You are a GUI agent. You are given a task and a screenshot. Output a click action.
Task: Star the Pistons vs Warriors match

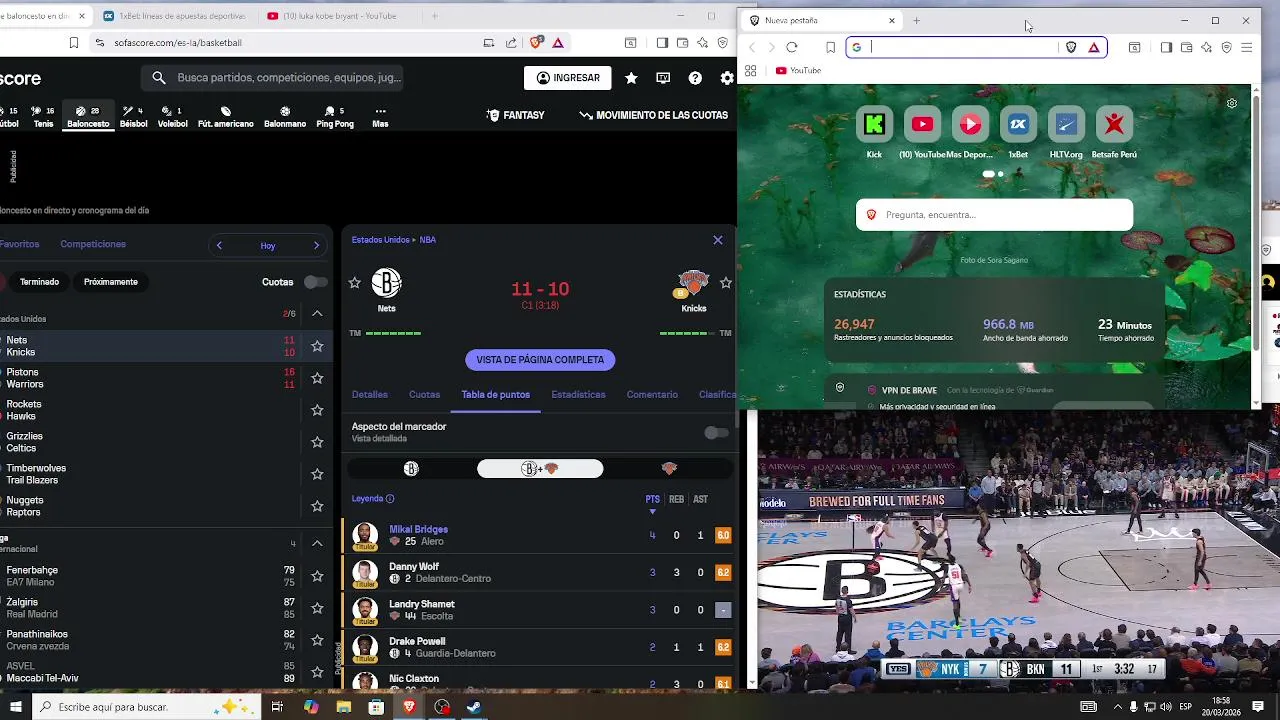tap(317, 378)
